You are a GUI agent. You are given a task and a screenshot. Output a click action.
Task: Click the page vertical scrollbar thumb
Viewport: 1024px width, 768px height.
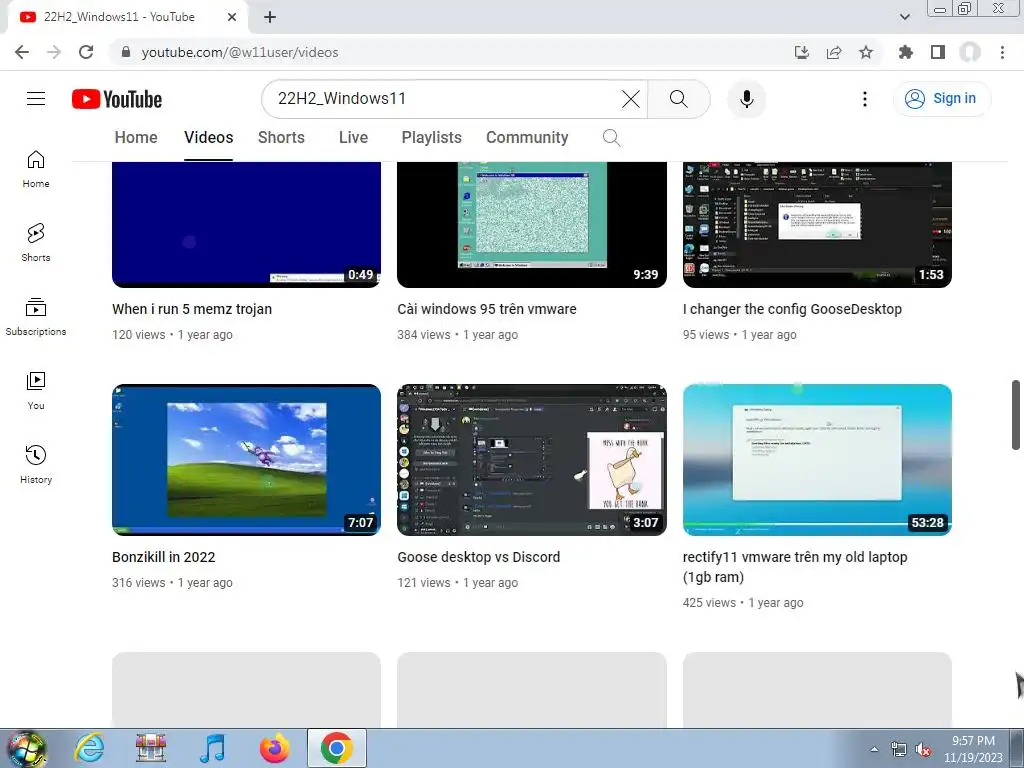click(x=1016, y=415)
